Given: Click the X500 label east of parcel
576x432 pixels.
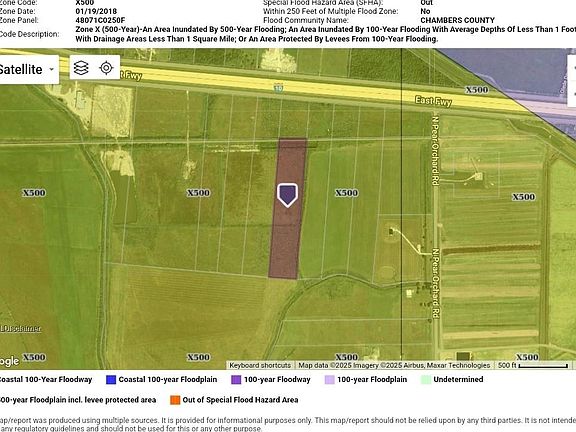Looking at the screenshot, I should click(346, 193).
